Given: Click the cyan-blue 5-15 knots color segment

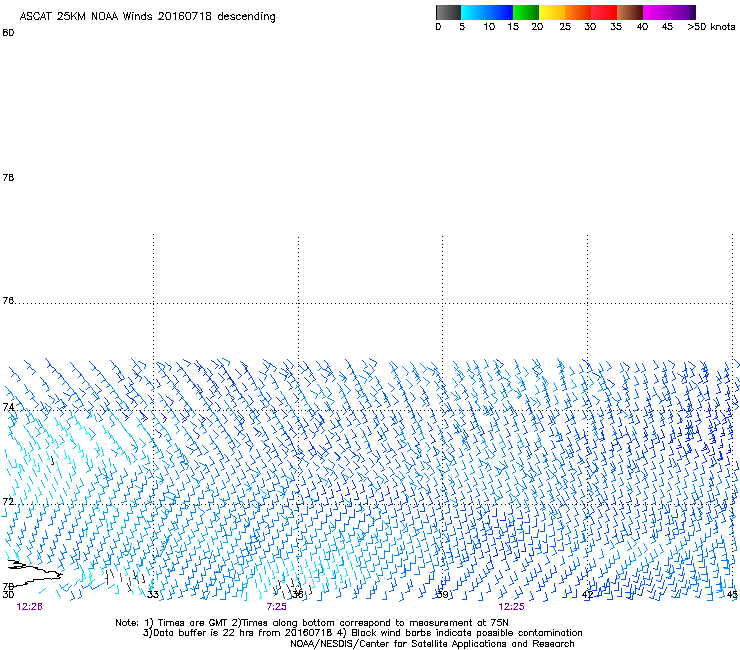Looking at the screenshot, I should [x=487, y=12].
